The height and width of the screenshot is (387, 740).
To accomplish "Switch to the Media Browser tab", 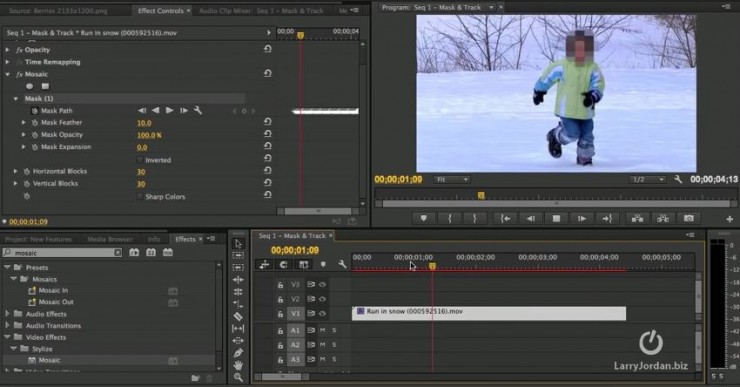I will coord(110,239).
